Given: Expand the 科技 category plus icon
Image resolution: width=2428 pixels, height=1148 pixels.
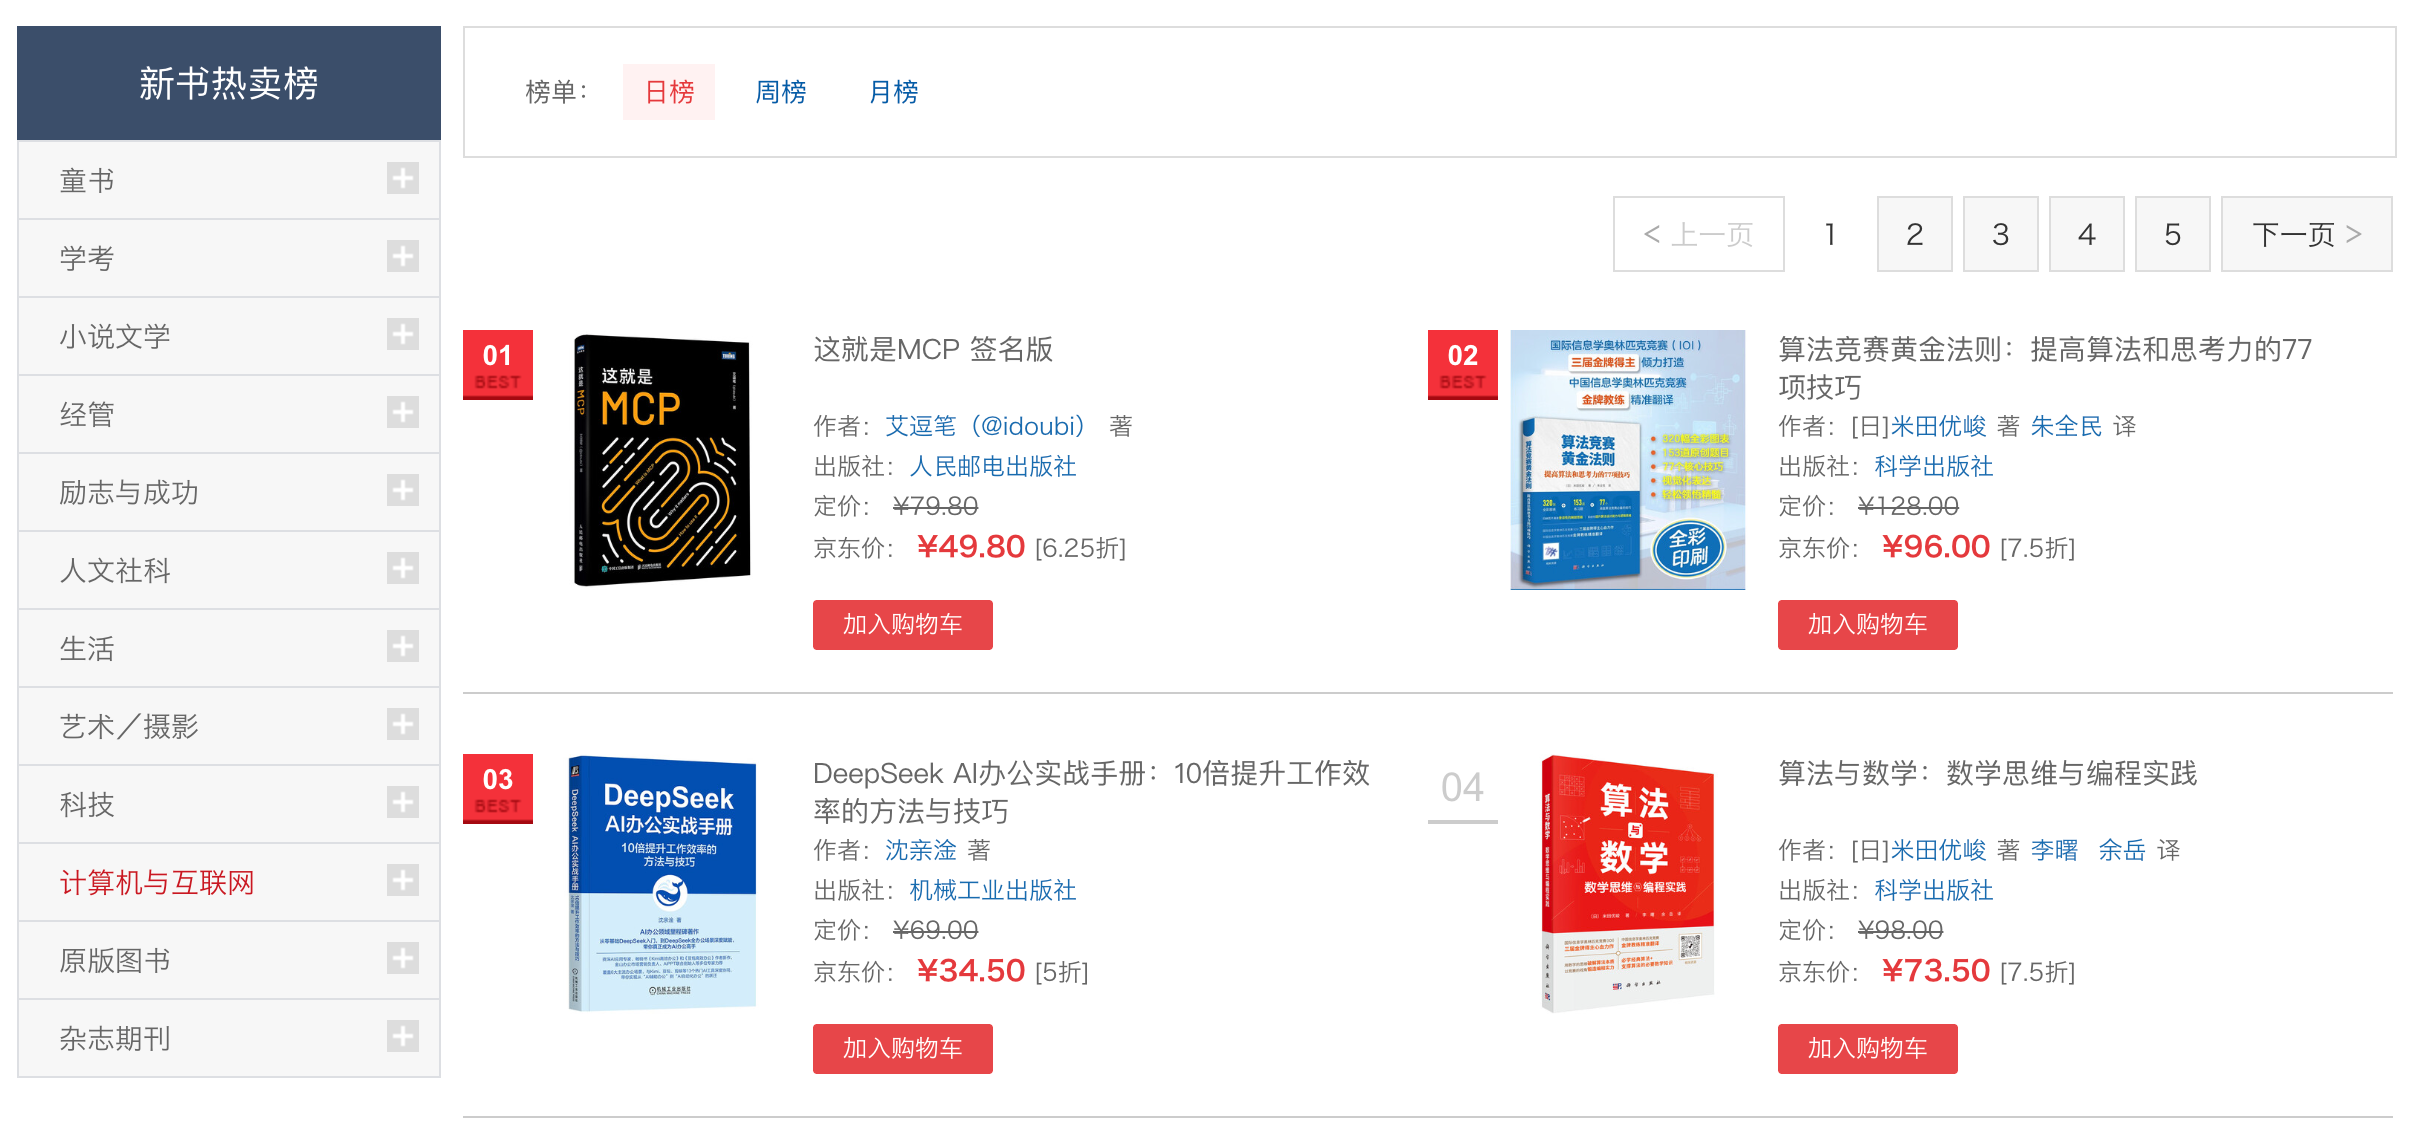Looking at the screenshot, I should pyautogui.click(x=402, y=803).
